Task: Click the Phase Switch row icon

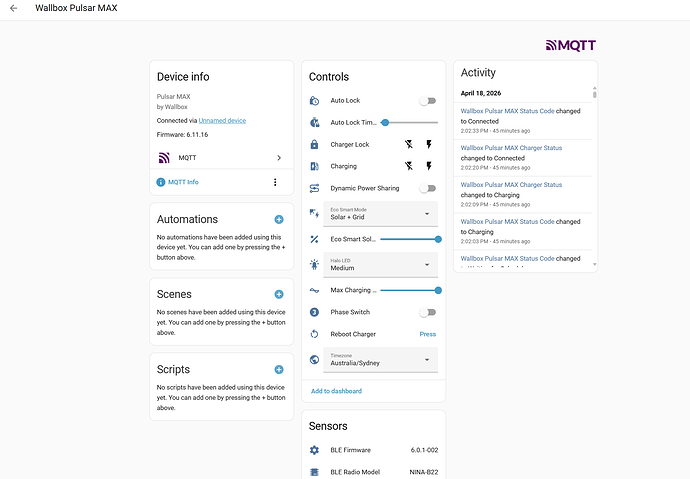Action: click(x=314, y=312)
